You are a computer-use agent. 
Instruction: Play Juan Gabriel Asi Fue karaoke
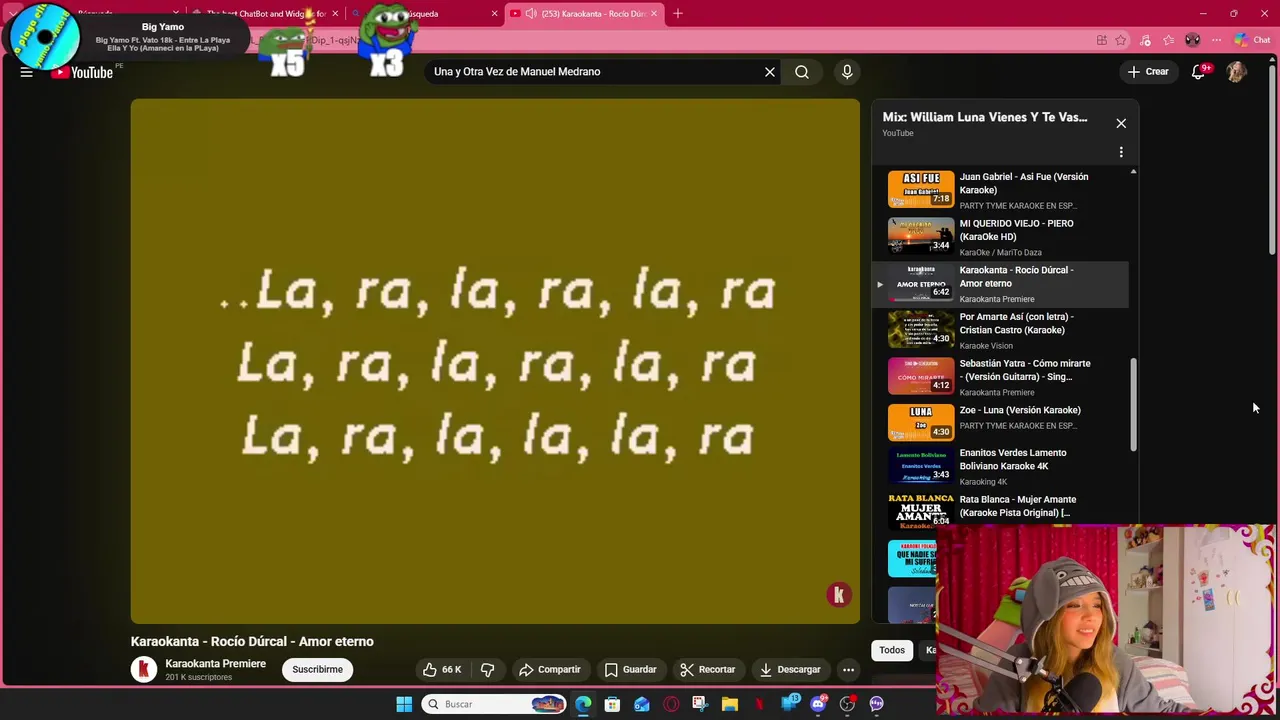coord(1008,190)
